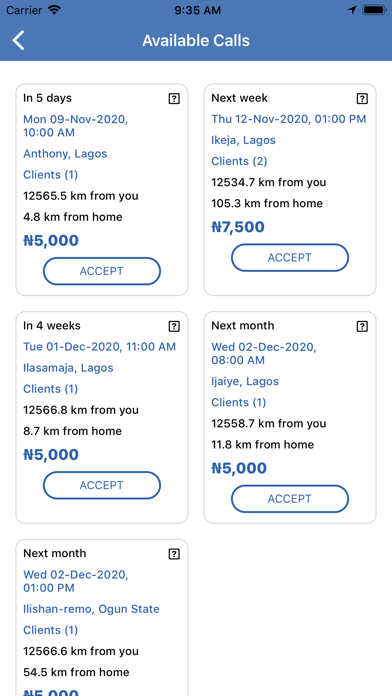
Task: Accept the Ikeja, Lagos ₦7,500 call
Action: 290,257
